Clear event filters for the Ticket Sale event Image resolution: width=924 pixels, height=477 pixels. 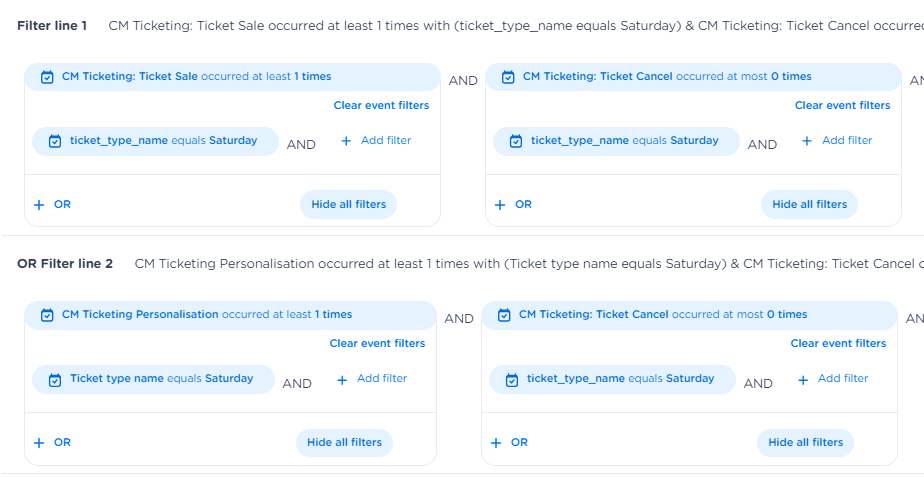click(381, 105)
